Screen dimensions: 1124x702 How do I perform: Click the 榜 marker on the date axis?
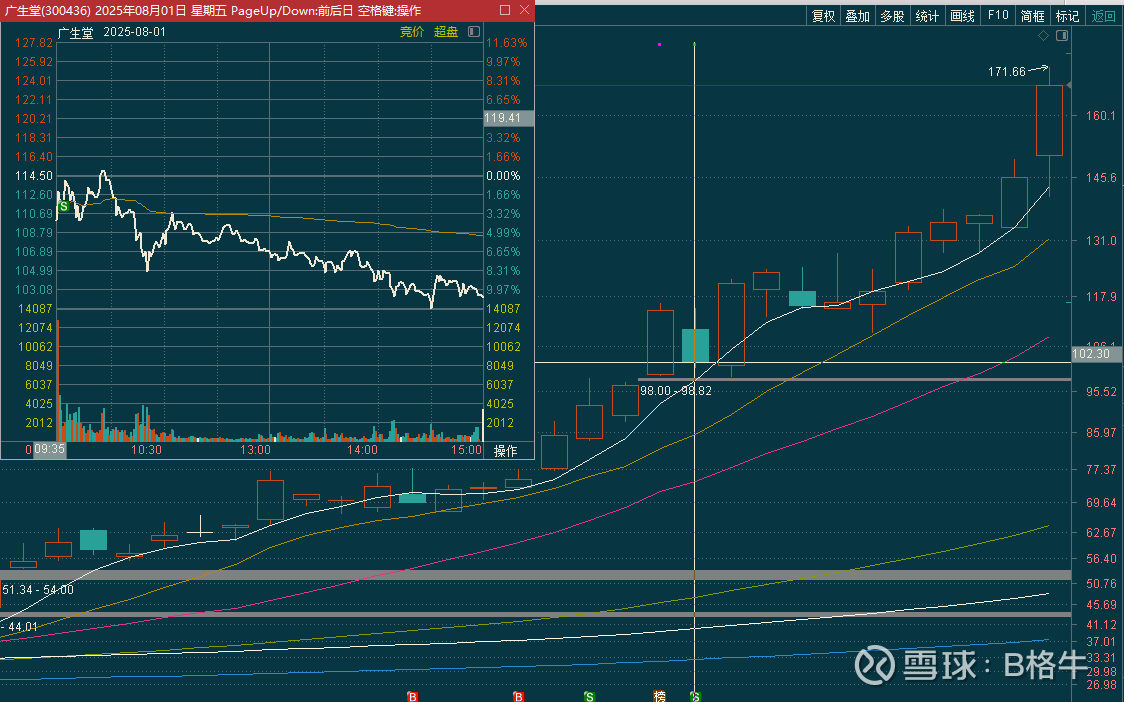[x=659, y=696]
